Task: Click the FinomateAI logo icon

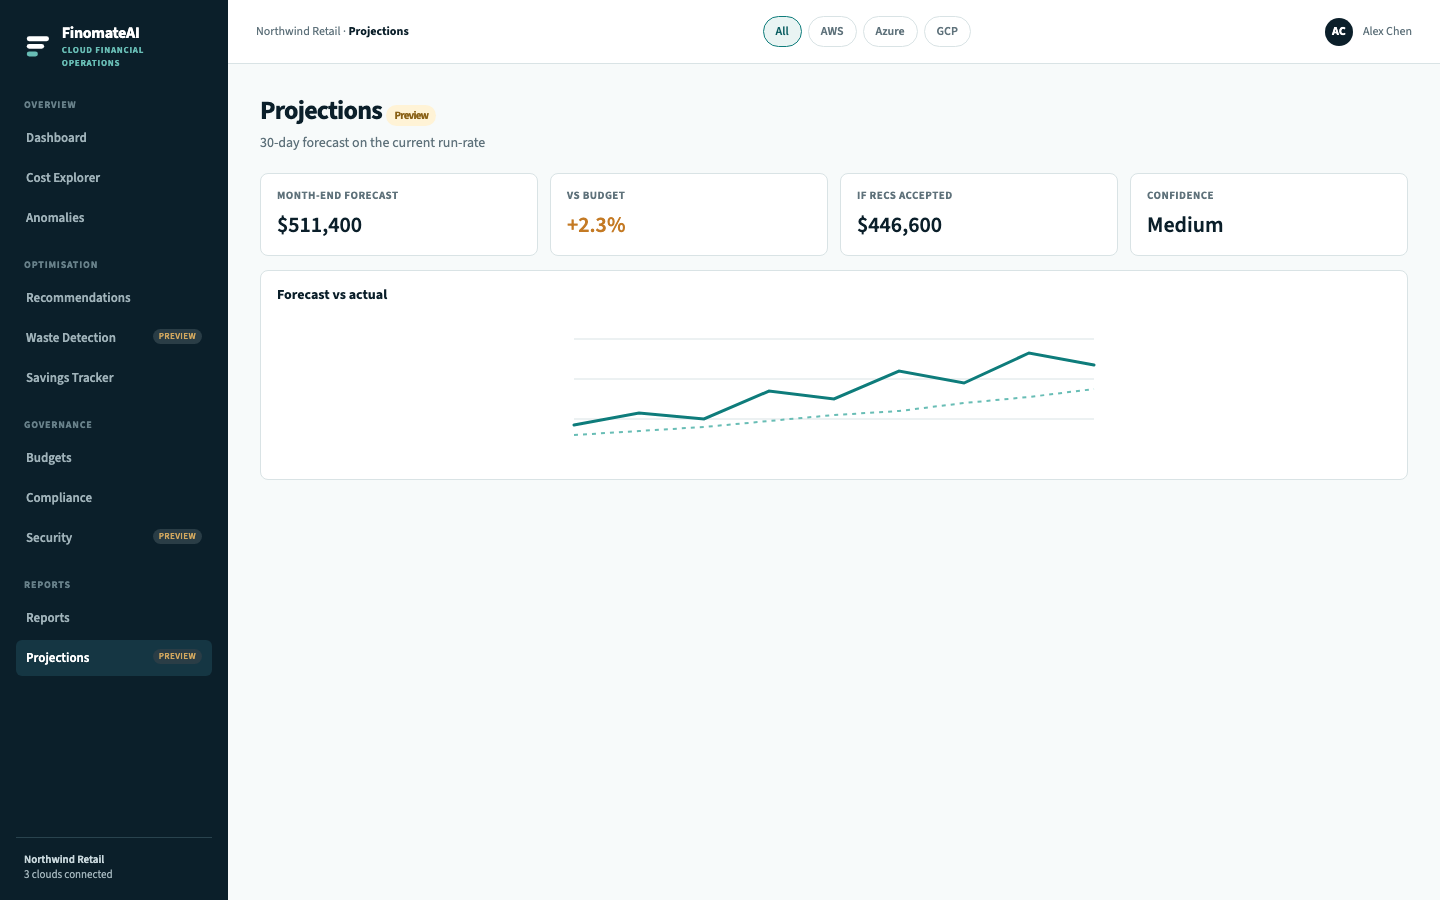Action: [x=37, y=46]
